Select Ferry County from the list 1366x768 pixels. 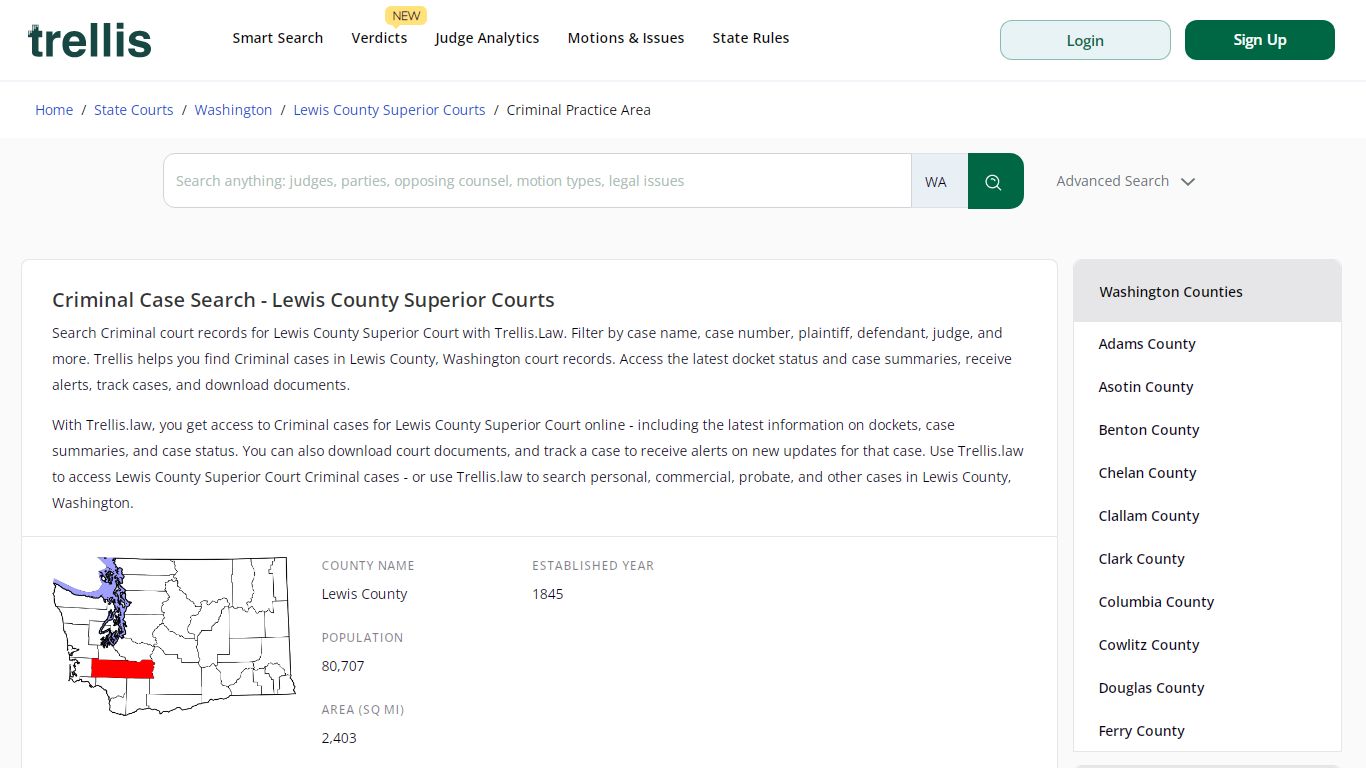(x=1141, y=731)
